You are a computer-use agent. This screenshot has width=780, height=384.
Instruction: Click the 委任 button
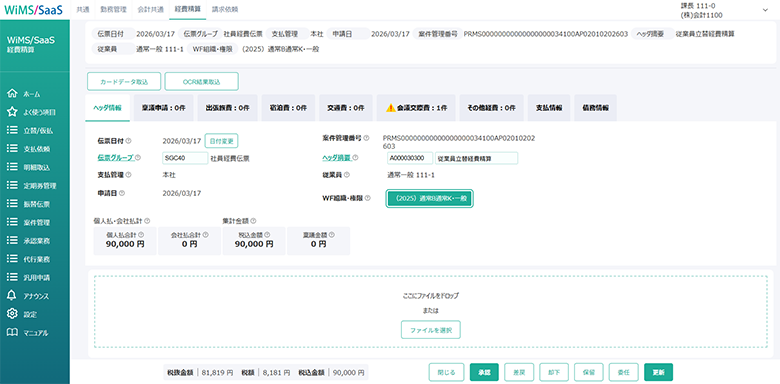pyautogui.click(x=624, y=372)
